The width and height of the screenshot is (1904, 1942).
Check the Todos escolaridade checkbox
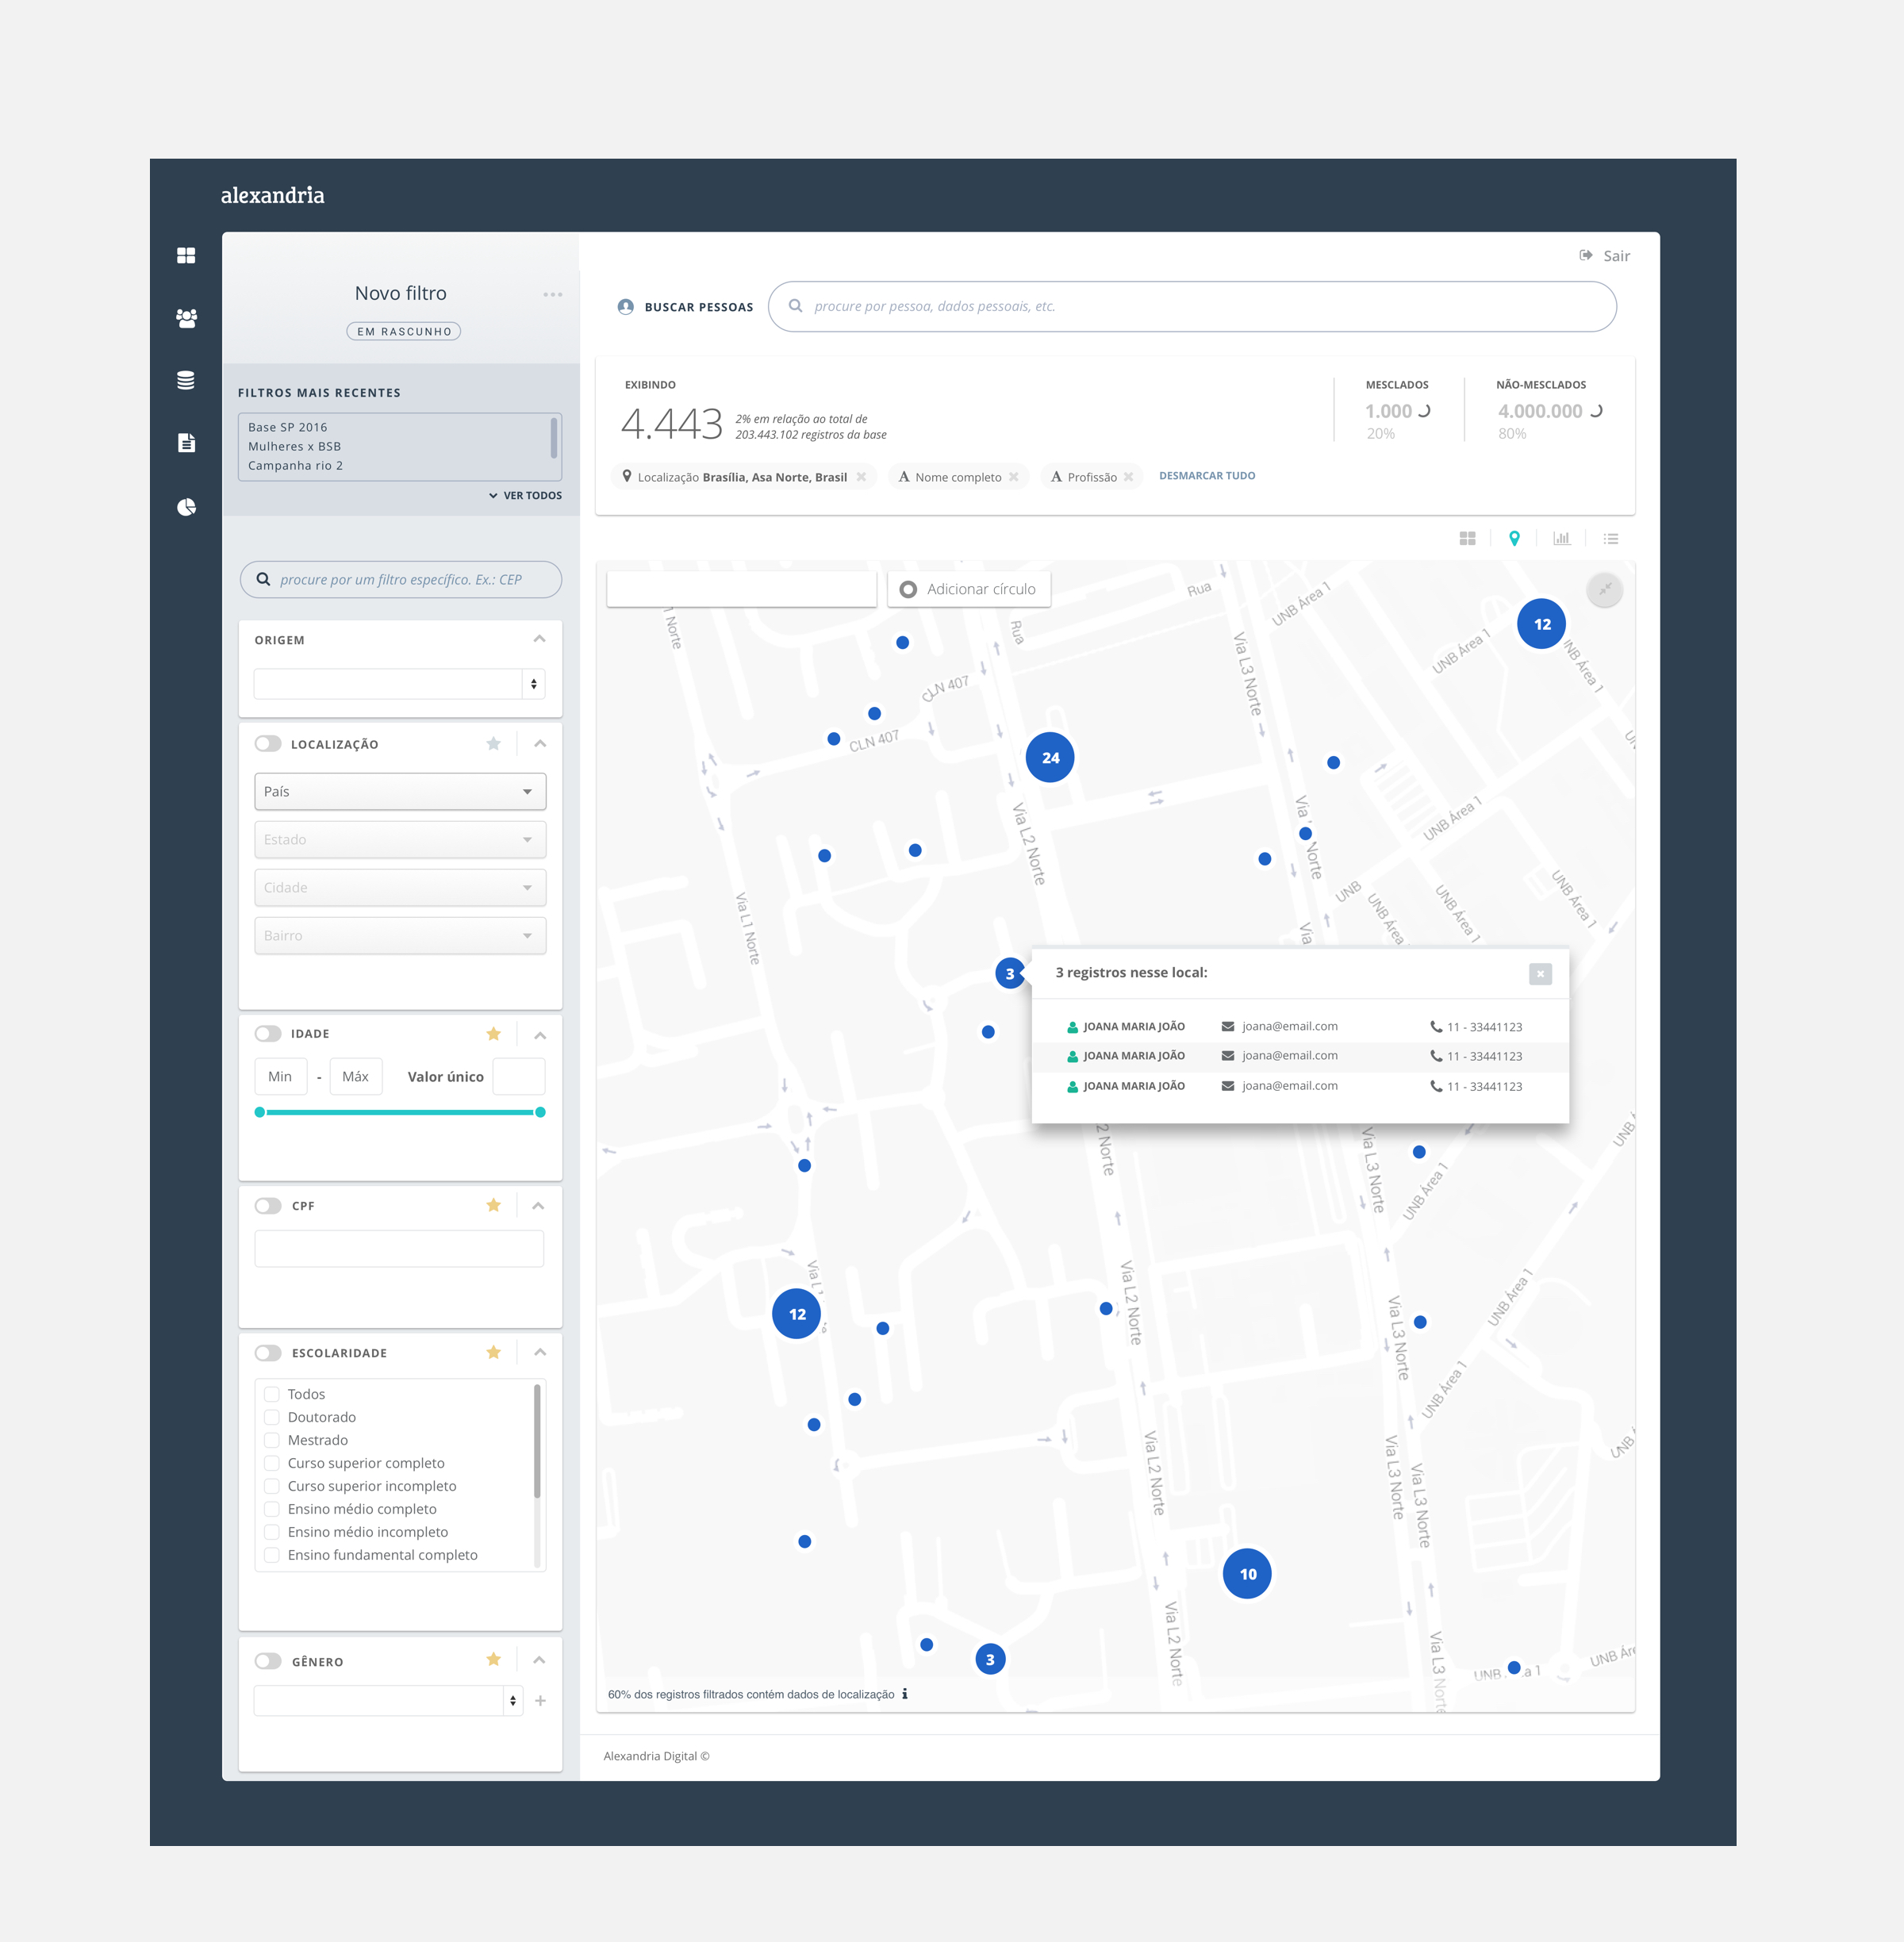272,1394
